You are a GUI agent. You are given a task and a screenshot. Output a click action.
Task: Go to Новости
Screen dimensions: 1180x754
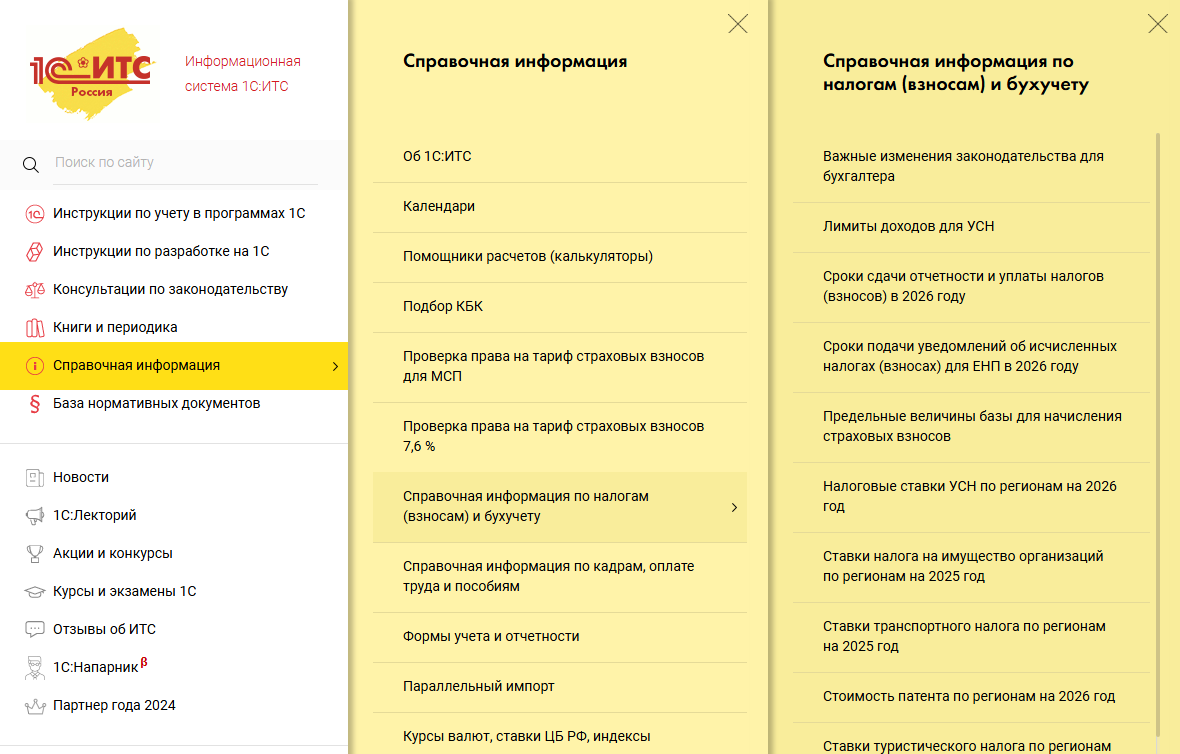point(81,477)
